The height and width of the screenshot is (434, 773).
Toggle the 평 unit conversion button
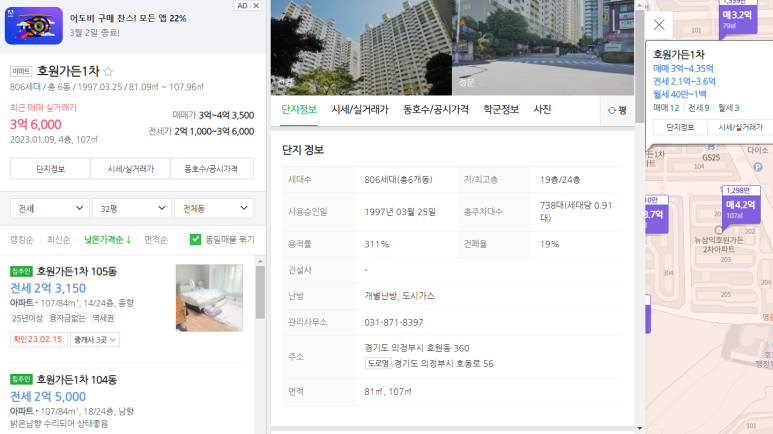click(x=617, y=110)
